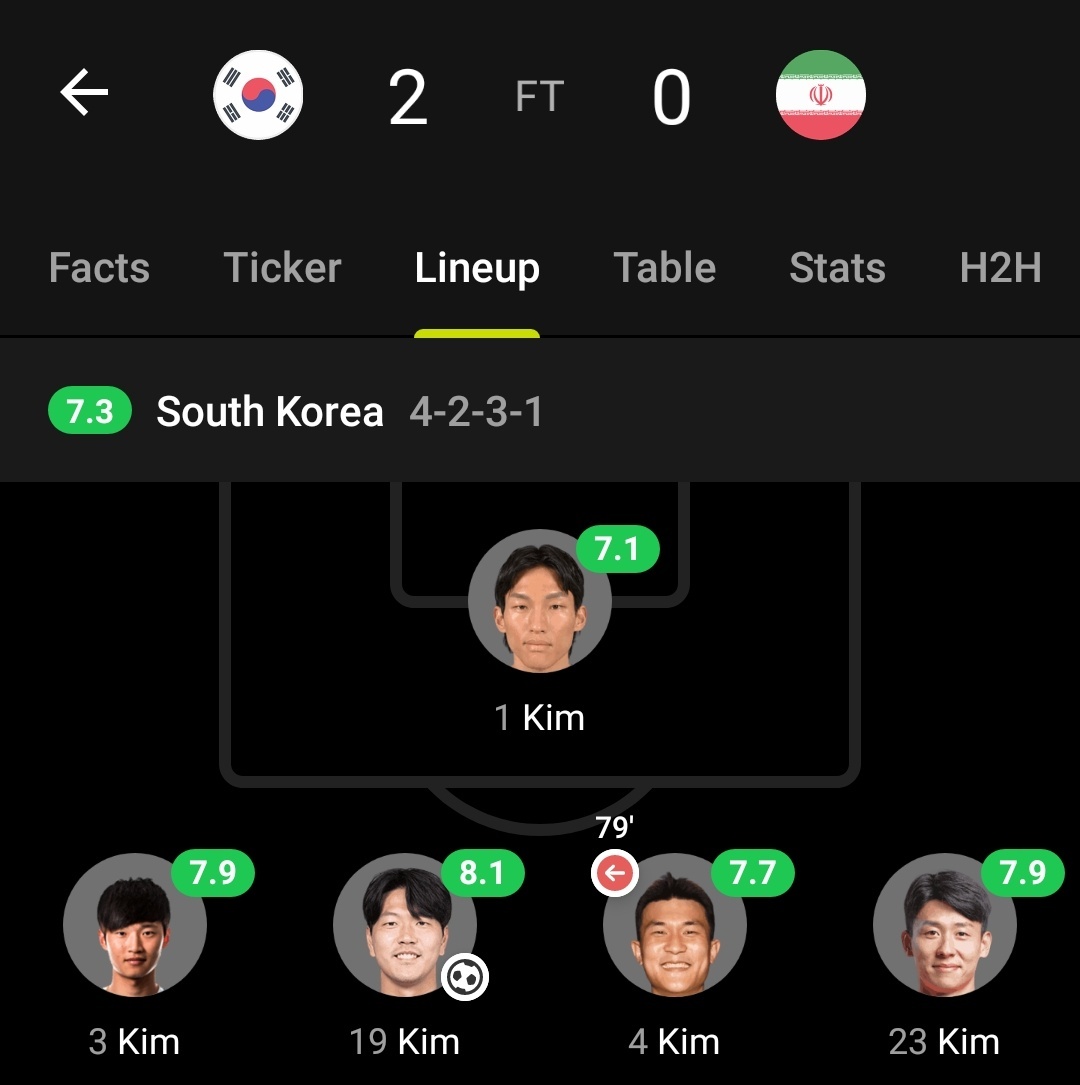Tap the 8.1 rating badge
The width and height of the screenshot is (1080, 1085).
481,873
